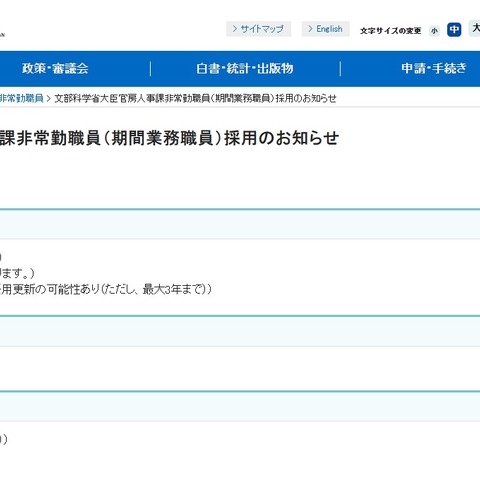Set font size to small (小)

pyautogui.click(x=434, y=31)
